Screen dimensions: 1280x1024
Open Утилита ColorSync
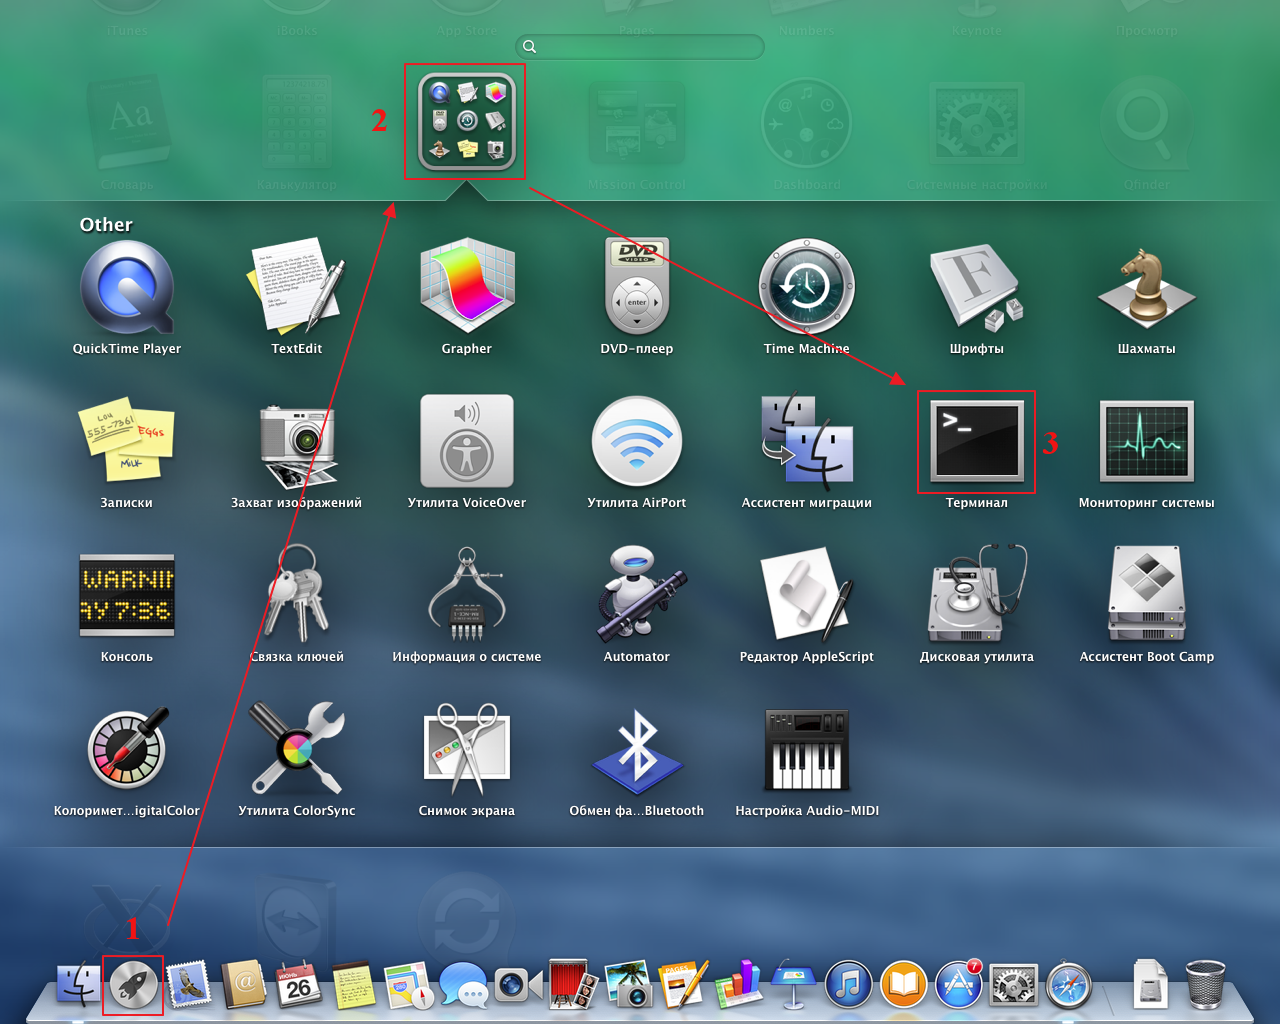coord(297,750)
